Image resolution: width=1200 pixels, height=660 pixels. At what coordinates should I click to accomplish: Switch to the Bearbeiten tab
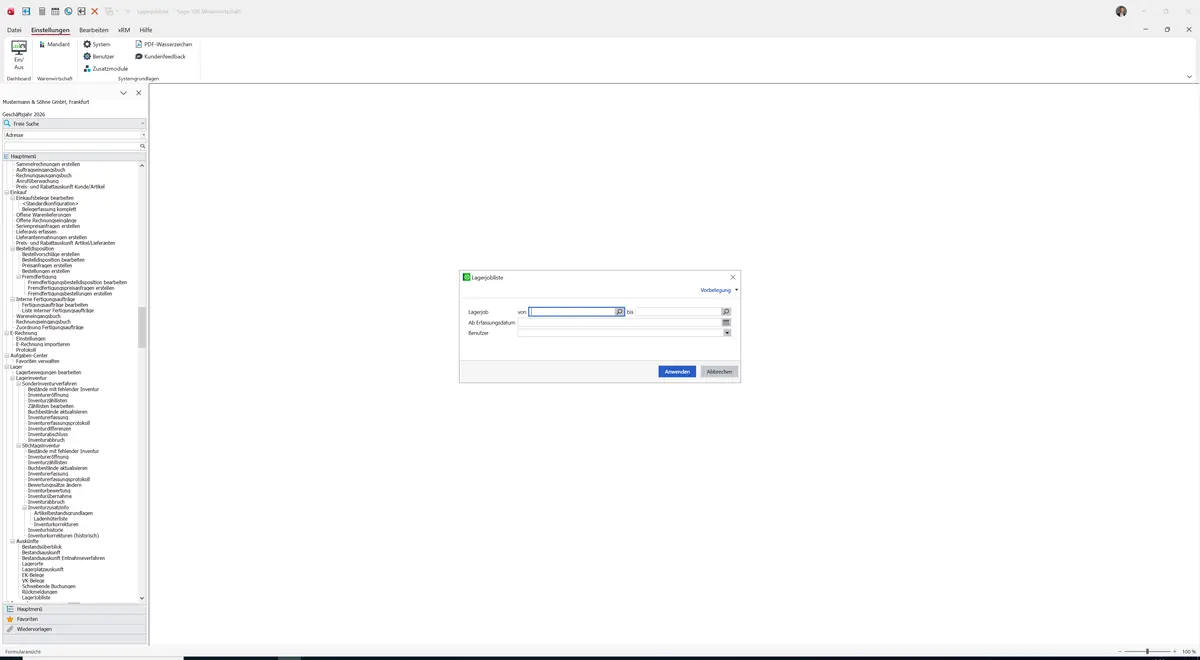pyautogui.click(x=94, y=30)
